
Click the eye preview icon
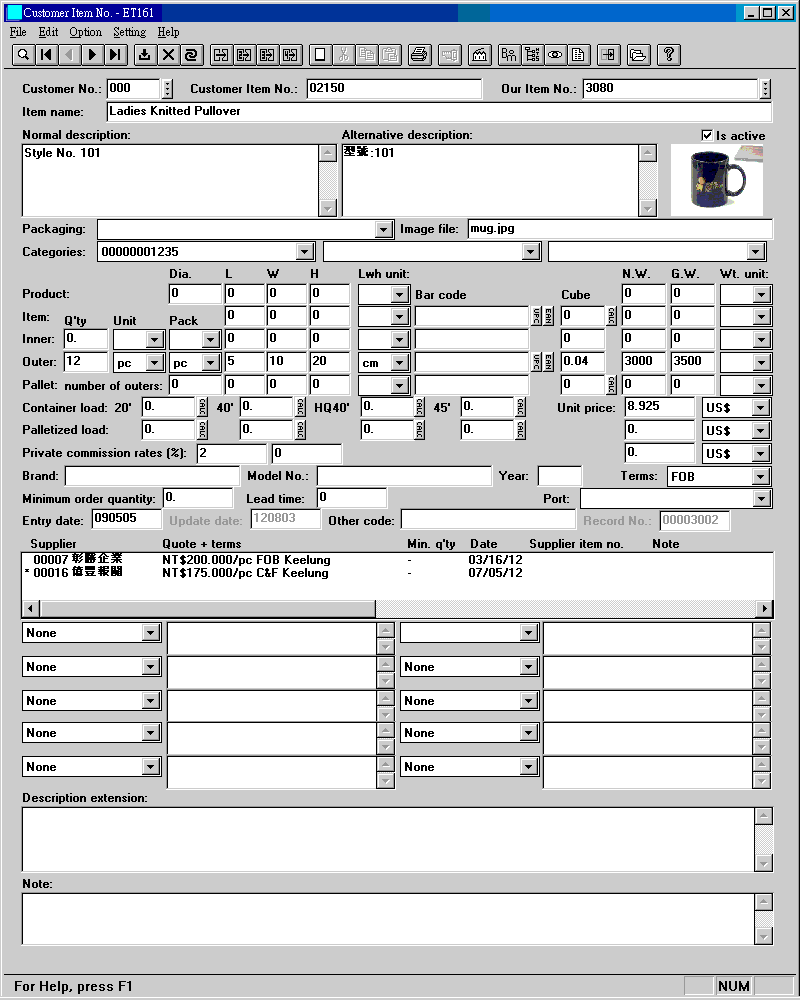click(x=555, y=55)
